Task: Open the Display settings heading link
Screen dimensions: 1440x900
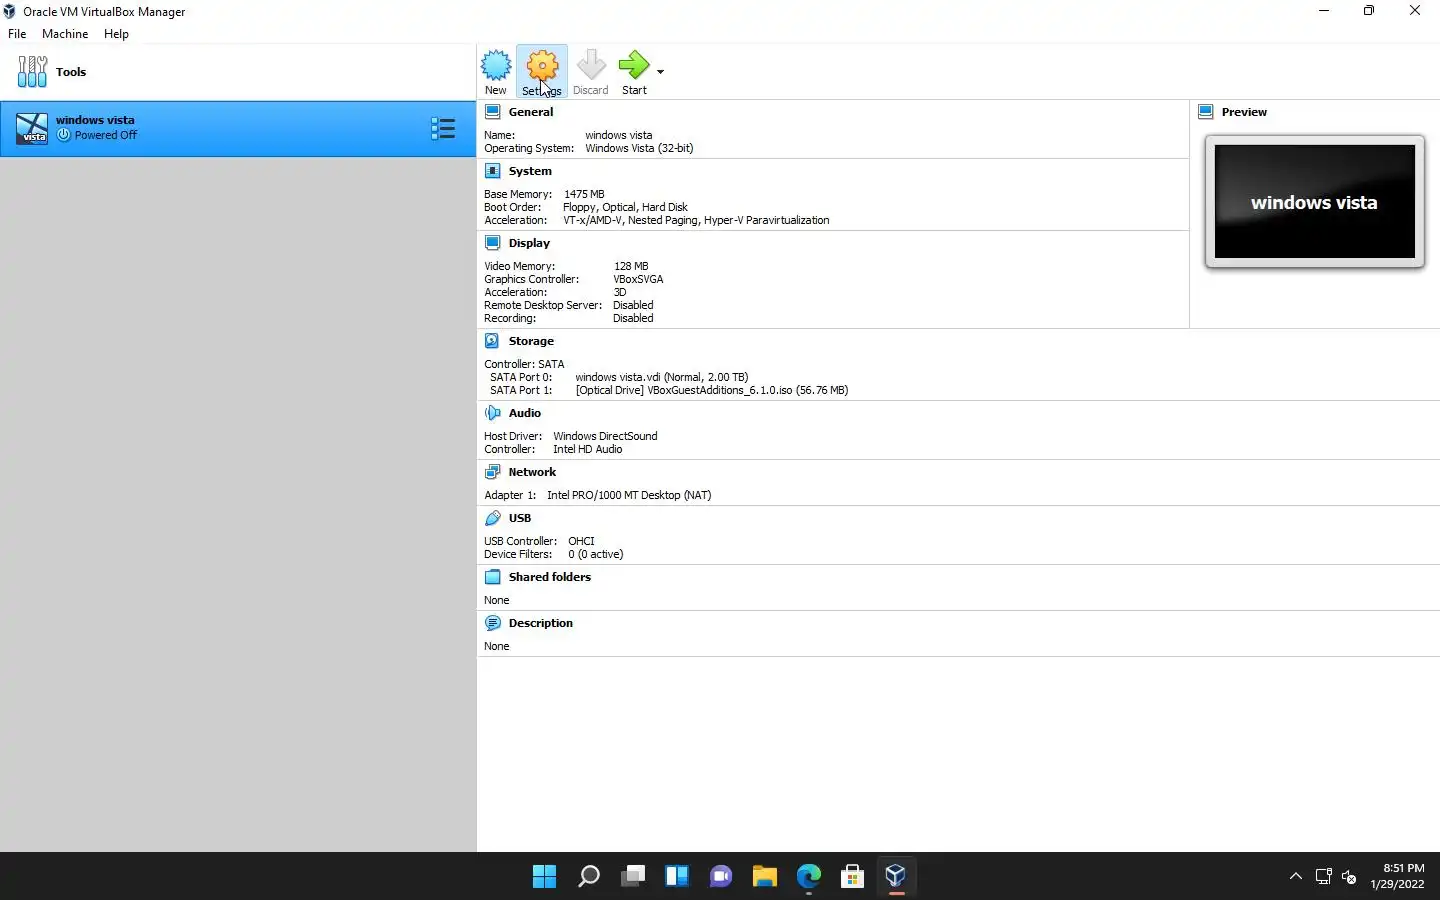Action: (x=529, y=243)
